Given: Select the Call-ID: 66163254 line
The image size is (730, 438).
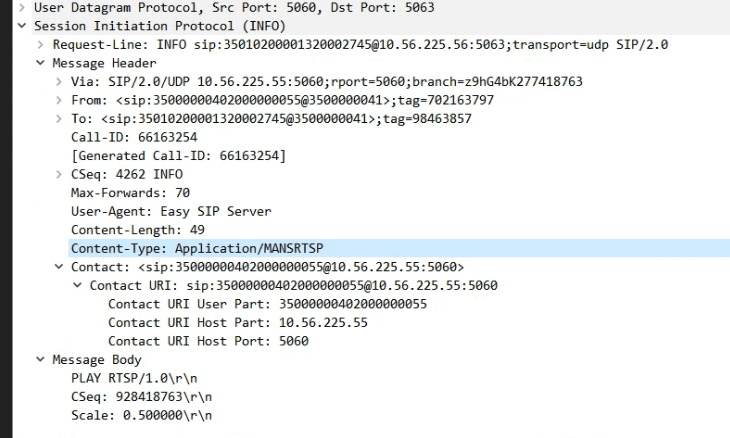Looking at the screenshot, I should click(x=130, y=137).
